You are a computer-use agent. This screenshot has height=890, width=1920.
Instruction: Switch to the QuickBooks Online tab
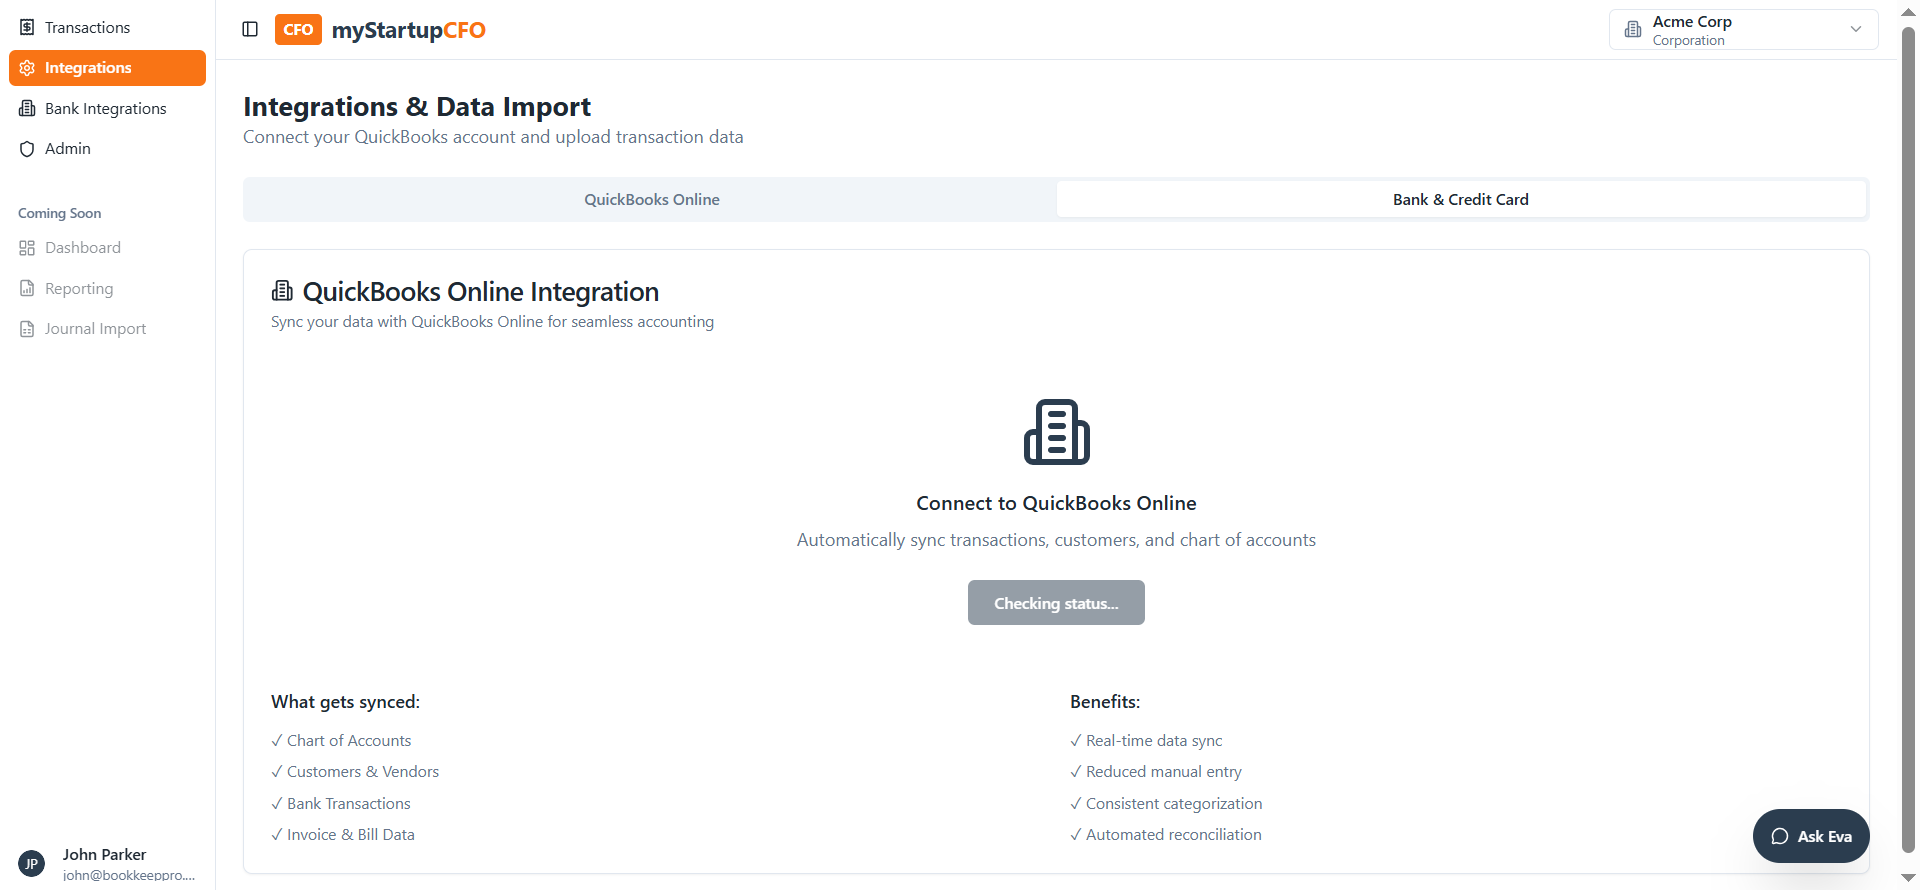tap(651, 199)
